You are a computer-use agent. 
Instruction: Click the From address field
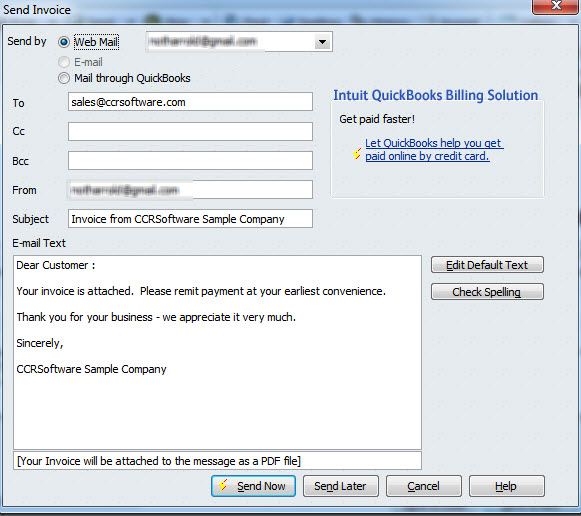click(x=190, y=190)
